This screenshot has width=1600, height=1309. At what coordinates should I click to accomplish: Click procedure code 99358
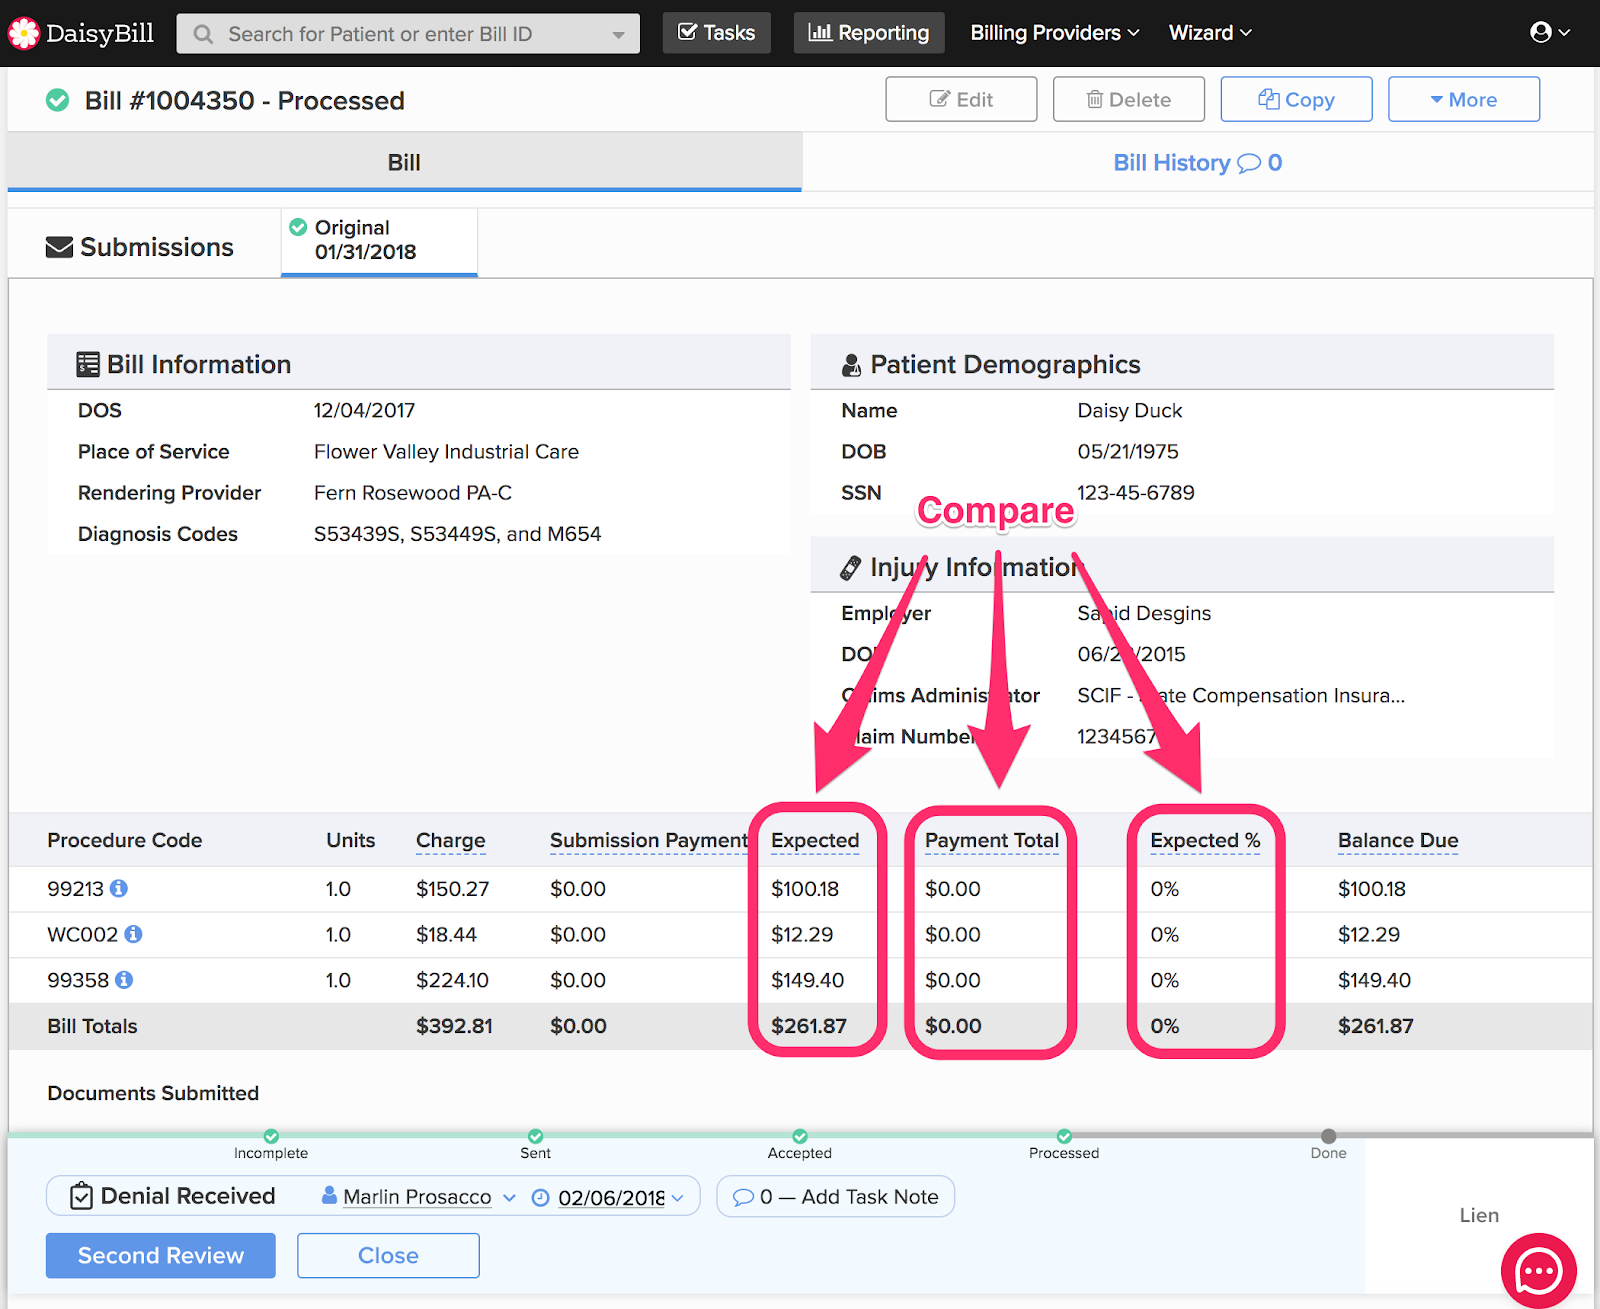(78, 980)
